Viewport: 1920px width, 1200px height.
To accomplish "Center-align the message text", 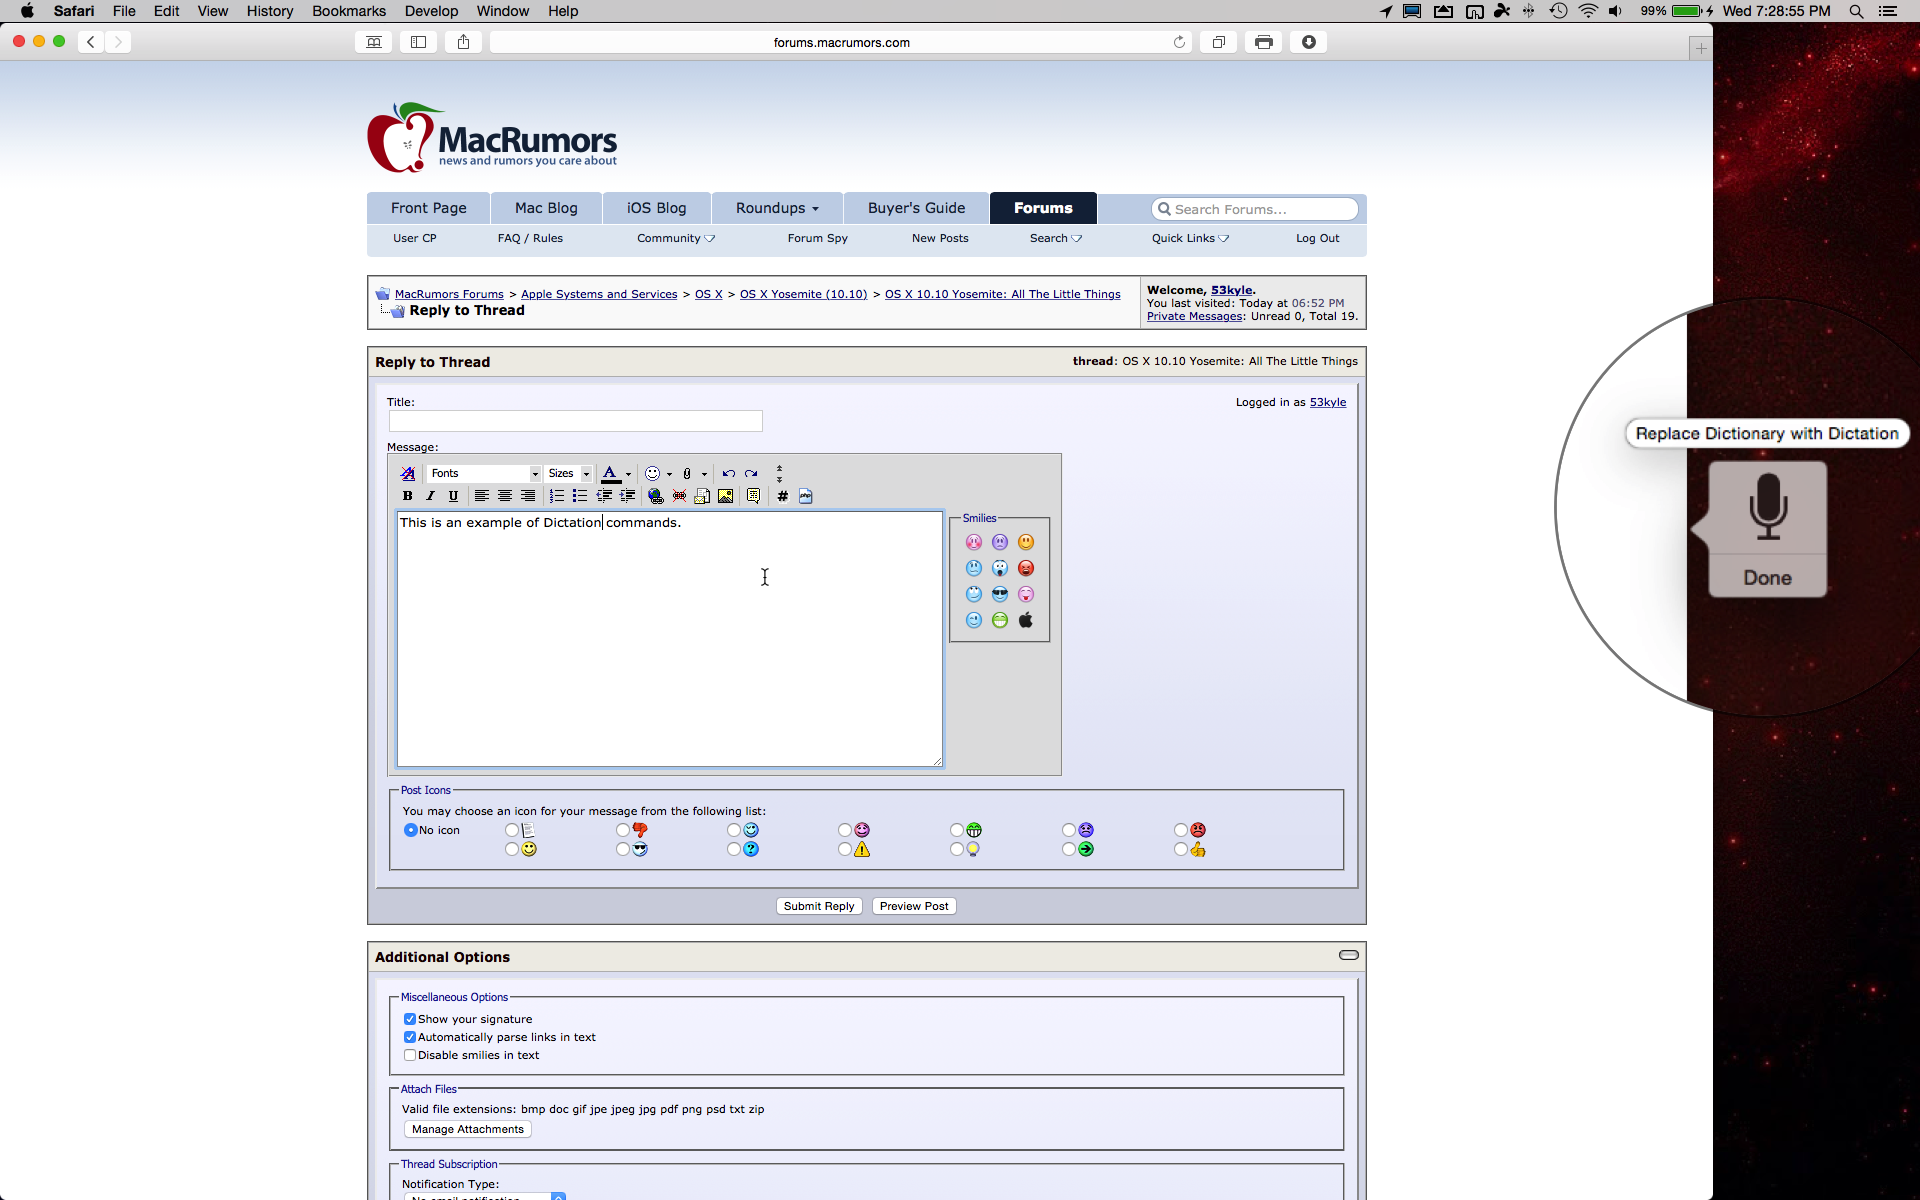I will (505, 496).
